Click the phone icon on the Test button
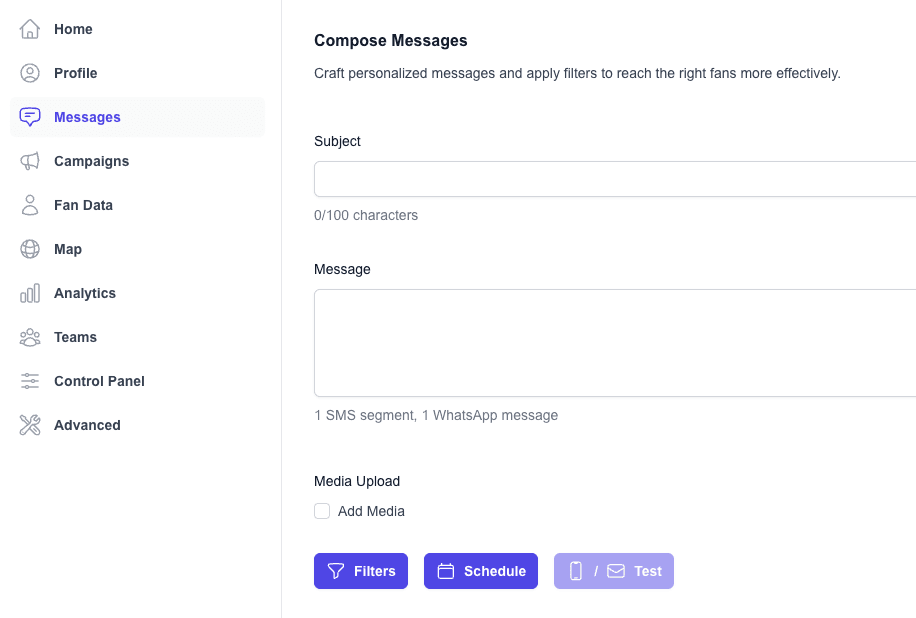916x618 pixels. (576, 570)
